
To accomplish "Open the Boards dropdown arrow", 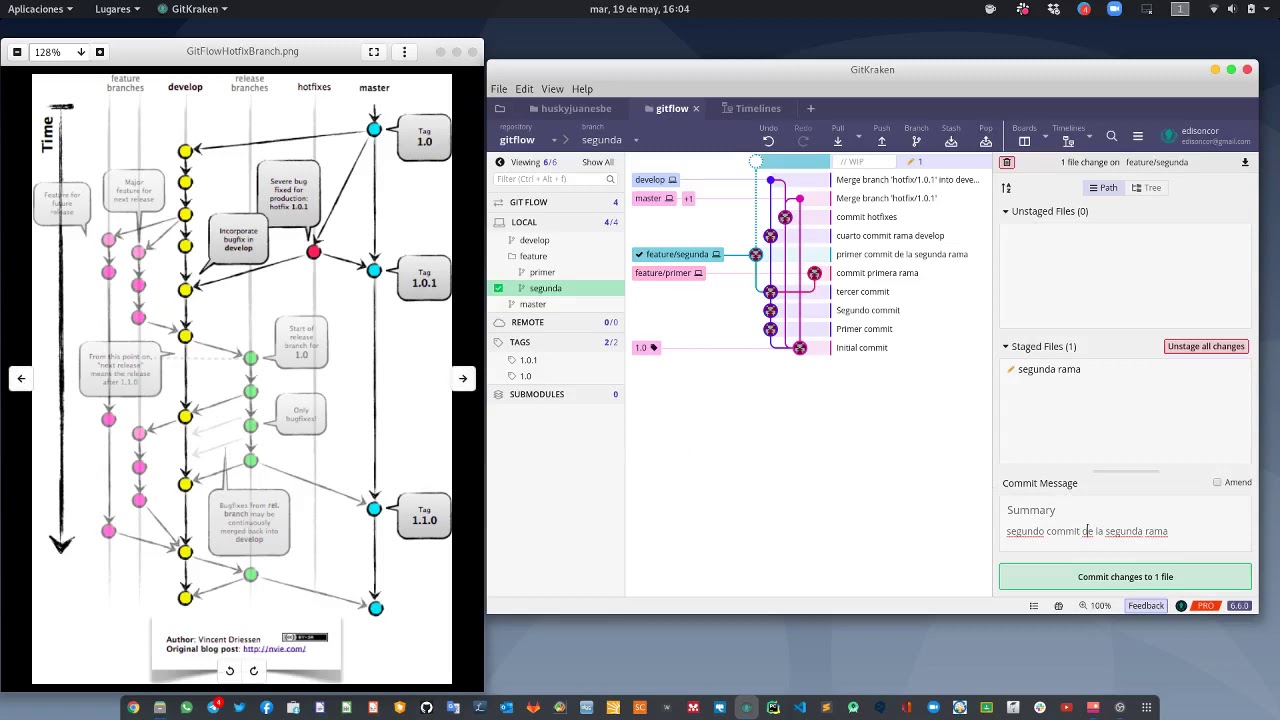I will pyautogui.click(x=1045, y=136).
